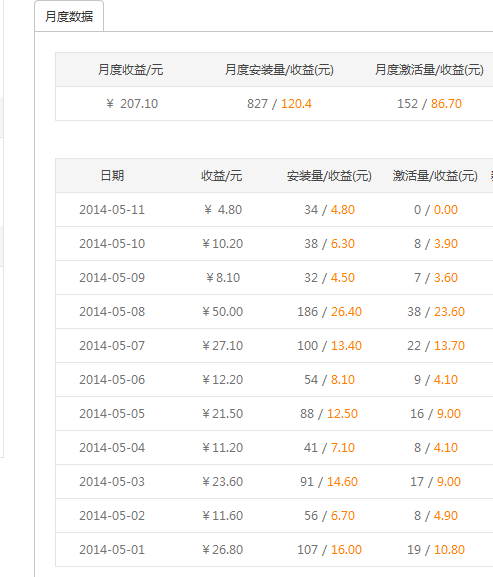Screen dimensions: 493x577
Task: Click install cell 32 / 4.50
Action: pos(329,277)
